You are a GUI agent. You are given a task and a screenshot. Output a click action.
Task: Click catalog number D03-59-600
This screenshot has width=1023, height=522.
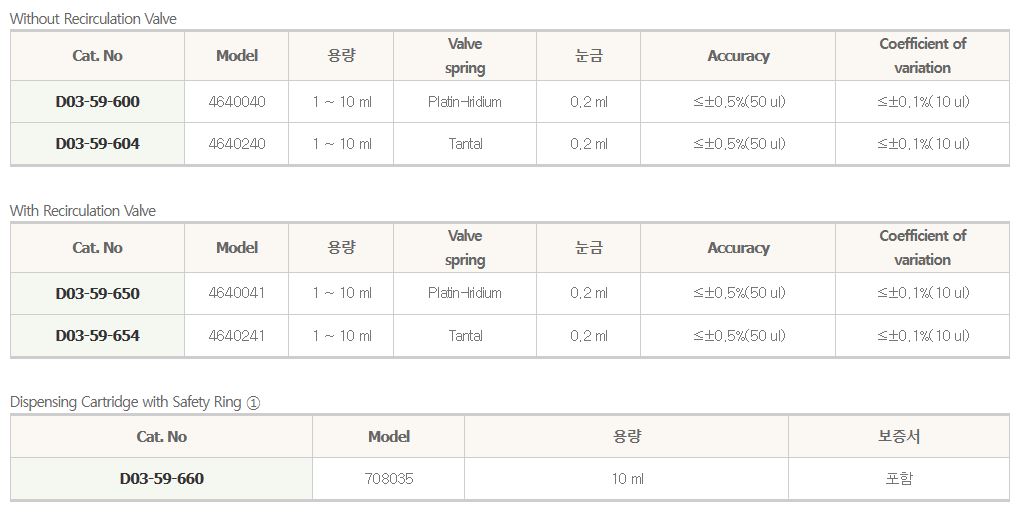[x=98, y=102]
